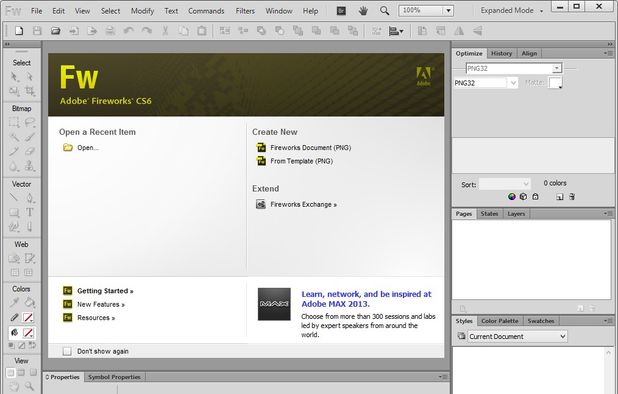Click the Undo arrow in main toolbar
The image size is (618, 394).
(128, 31)
